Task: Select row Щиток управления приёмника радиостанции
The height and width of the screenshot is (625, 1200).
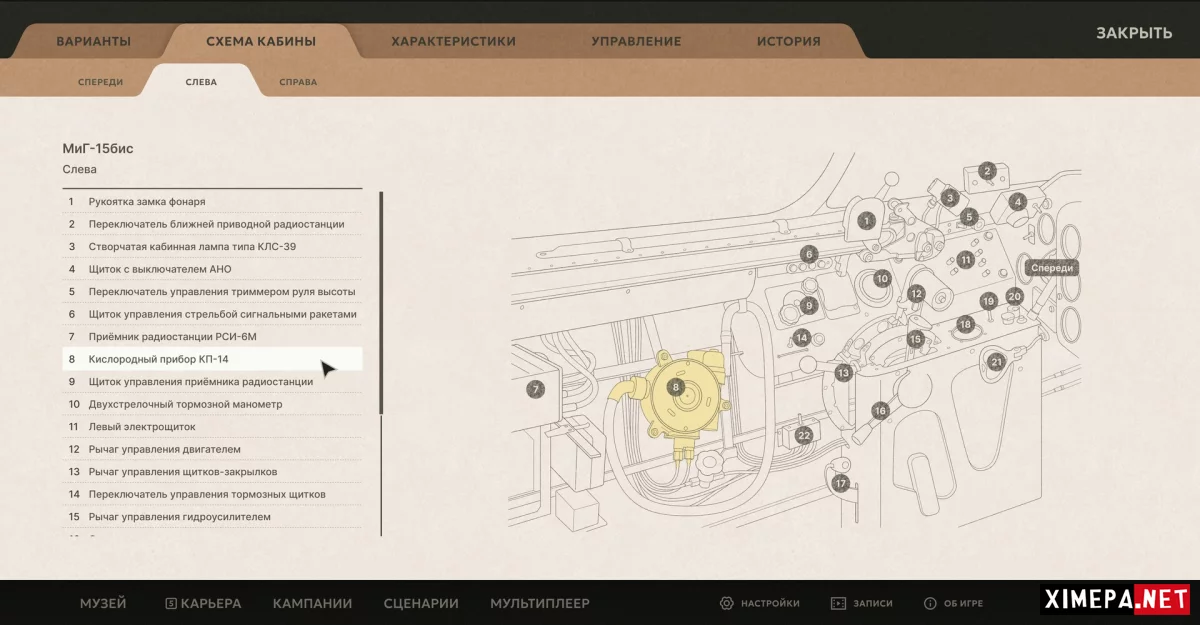Action: coord(212,382)
